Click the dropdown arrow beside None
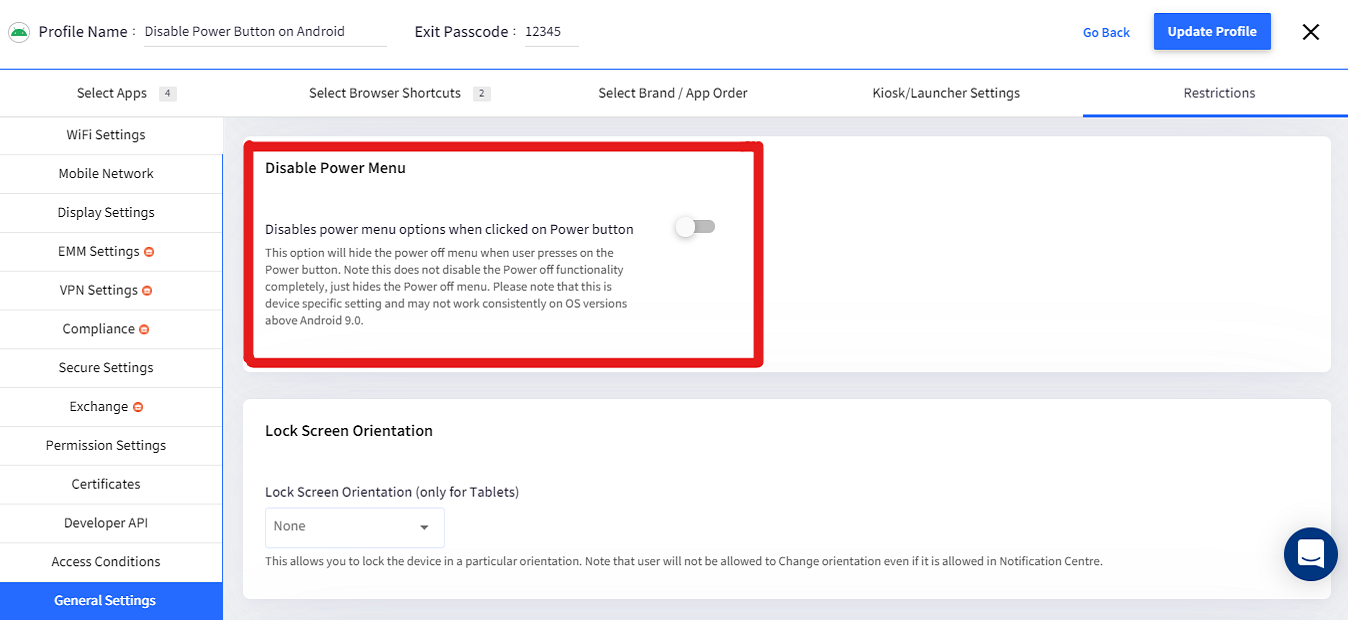The image size is (1348, 620). (424, 527)
